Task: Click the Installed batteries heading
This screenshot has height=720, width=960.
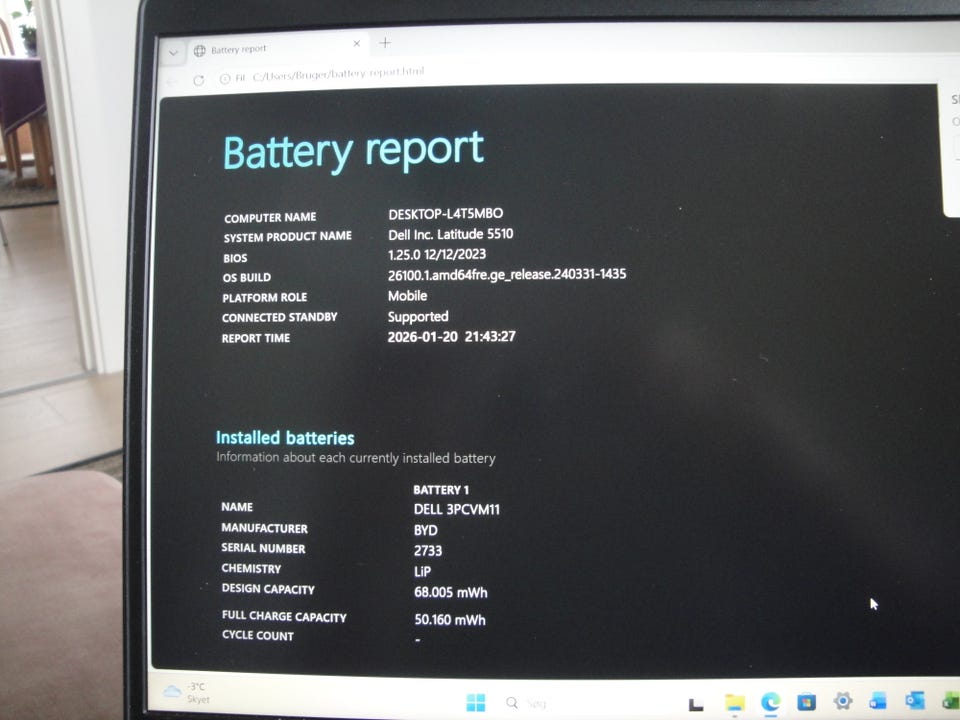Action: [285, 438]
